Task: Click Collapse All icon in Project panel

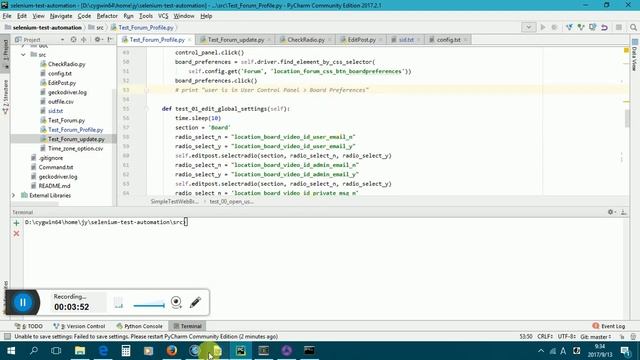Action: [x=84, y=40]
